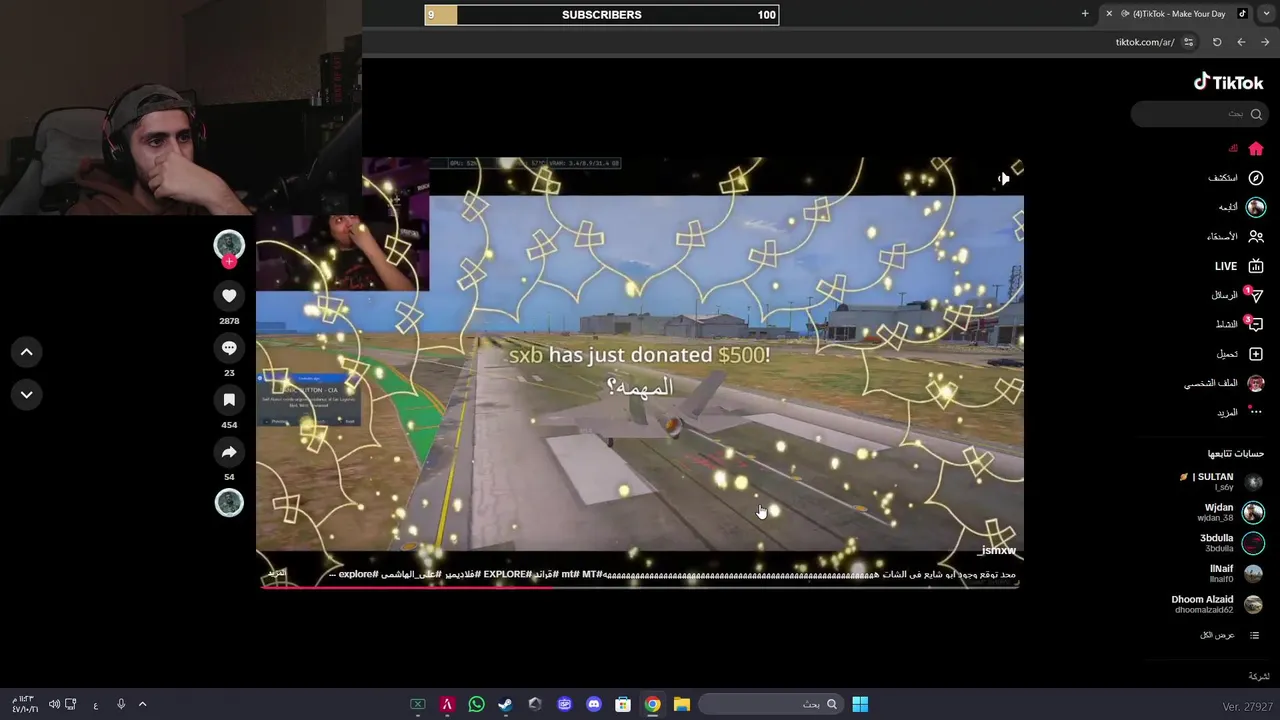This screenshot has height=720, width=1280.
Task: Open the spinning music disc of the video
Action: coord(229,503)
